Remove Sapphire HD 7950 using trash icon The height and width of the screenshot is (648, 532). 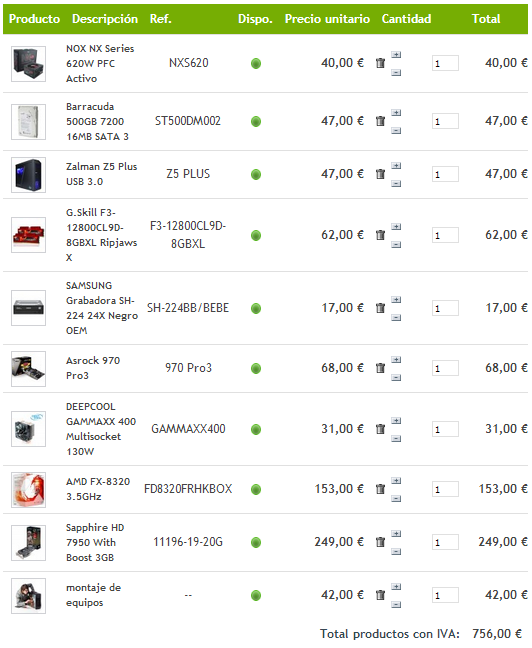380,542
